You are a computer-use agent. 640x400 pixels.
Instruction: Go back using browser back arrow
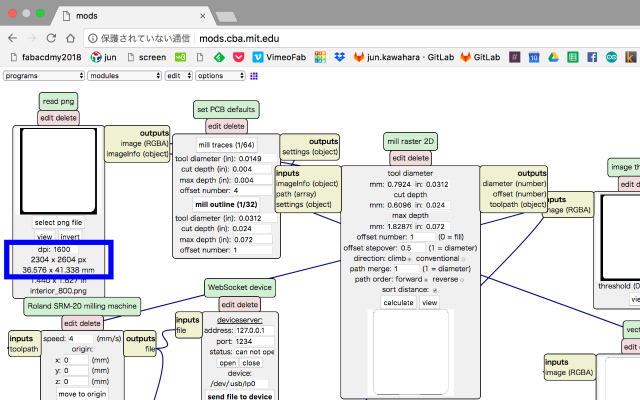click(x=13, y=38)
